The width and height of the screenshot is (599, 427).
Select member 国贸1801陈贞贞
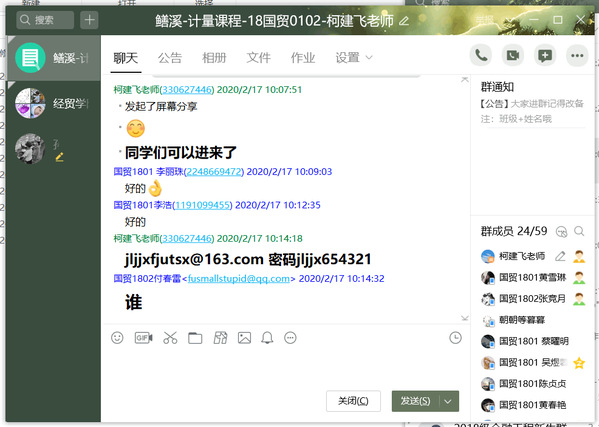(x=533, y=383)
